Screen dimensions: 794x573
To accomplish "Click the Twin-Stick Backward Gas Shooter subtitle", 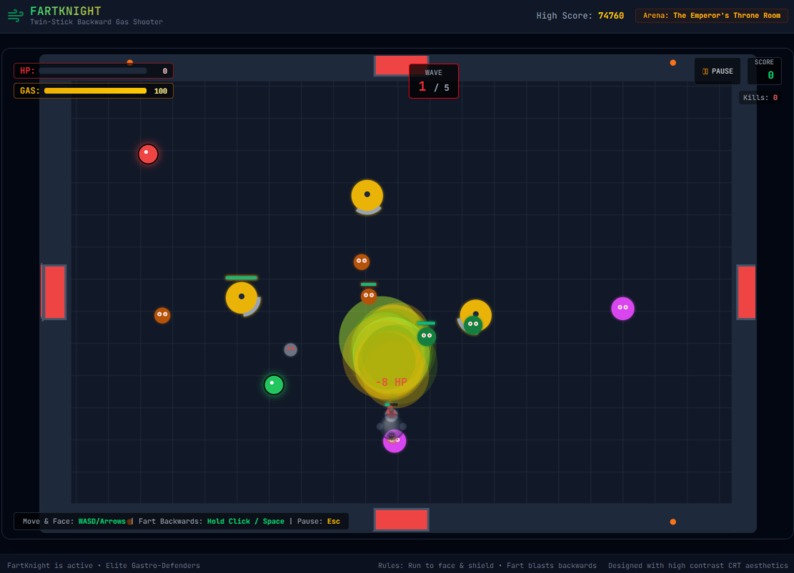I will [96, 22].
